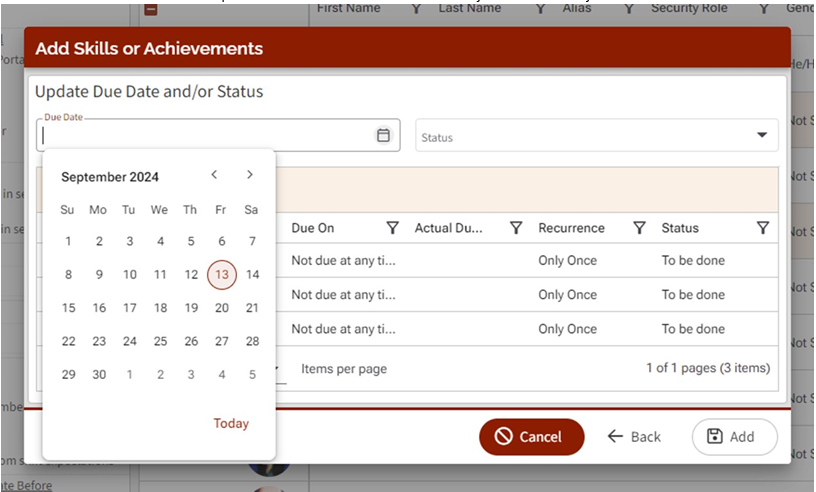Image resolution: width=816 pixels, height=492 pixels.
Task: Expand the Status dropdown
Action: pos(761,136)
